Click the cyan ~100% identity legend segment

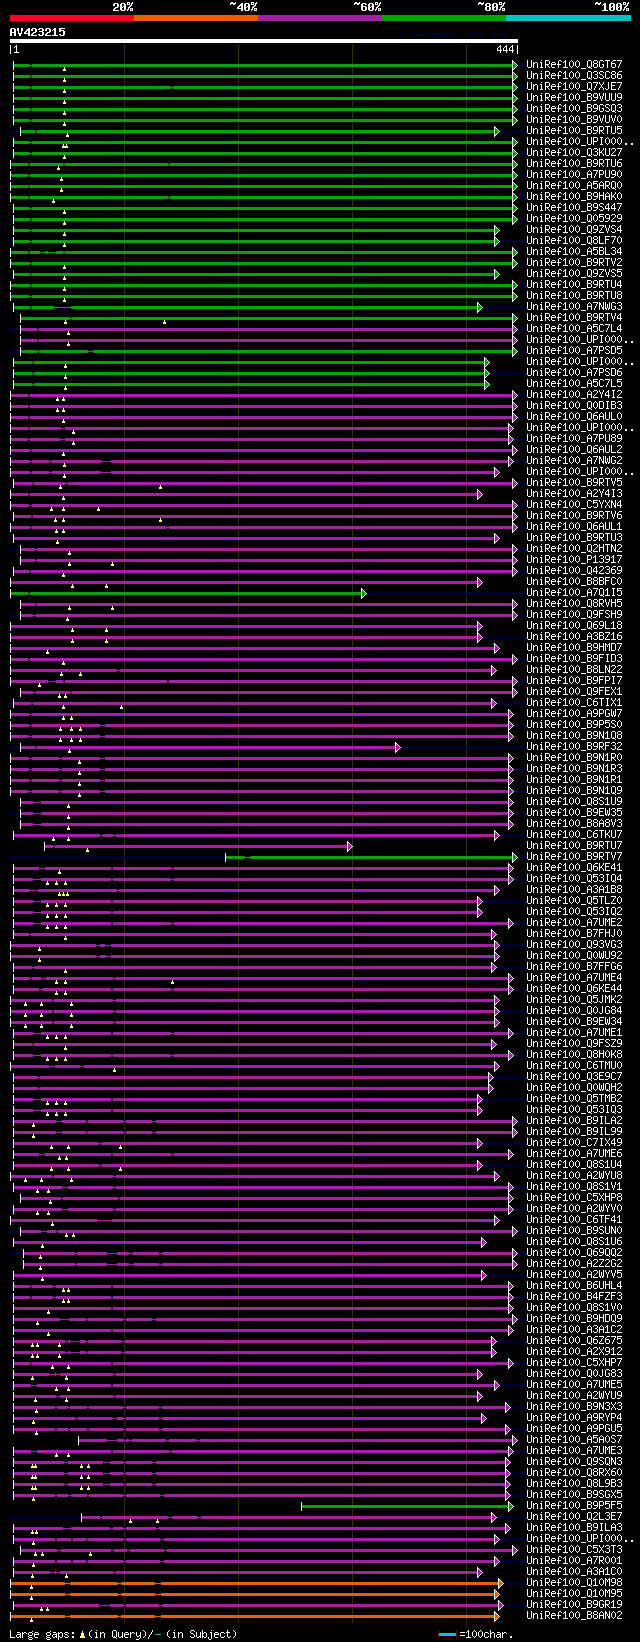[568, 17]
